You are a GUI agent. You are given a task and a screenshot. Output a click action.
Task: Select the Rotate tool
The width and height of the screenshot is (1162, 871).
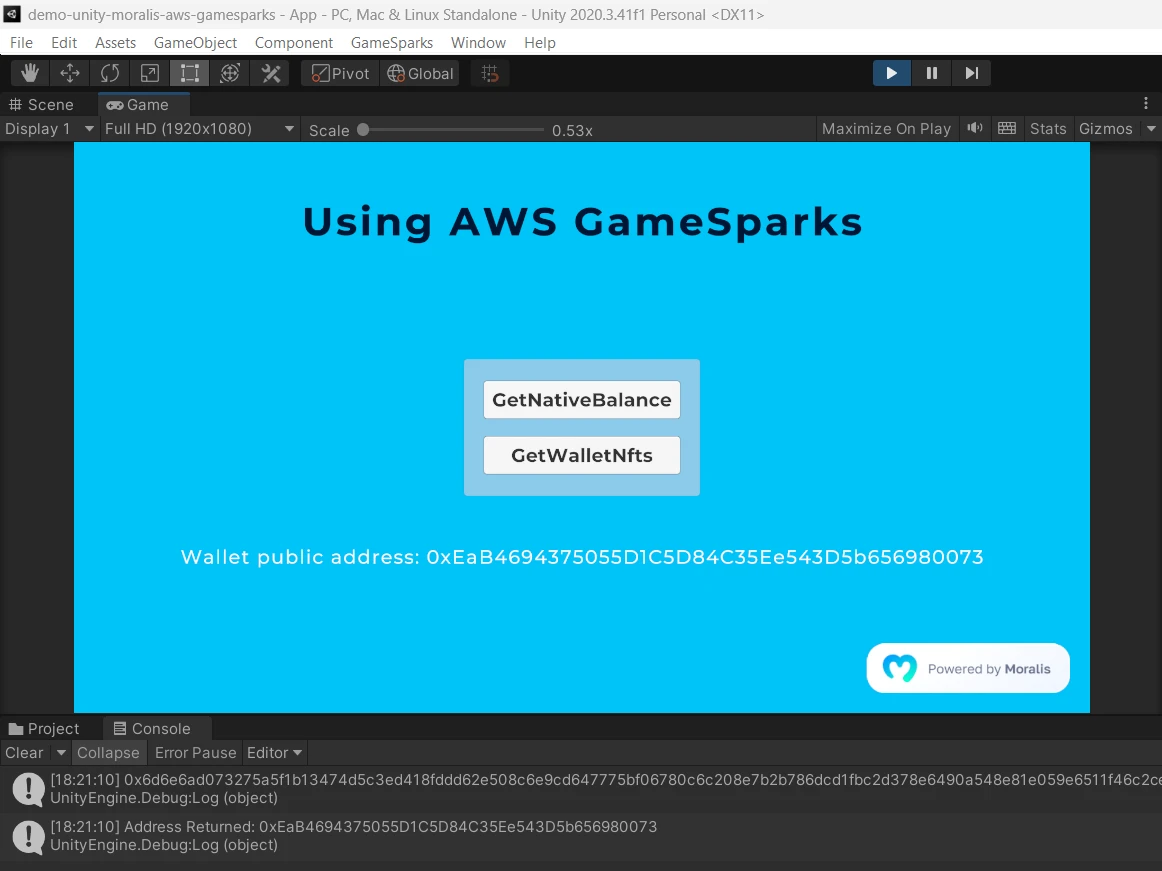tap(110, 74)
